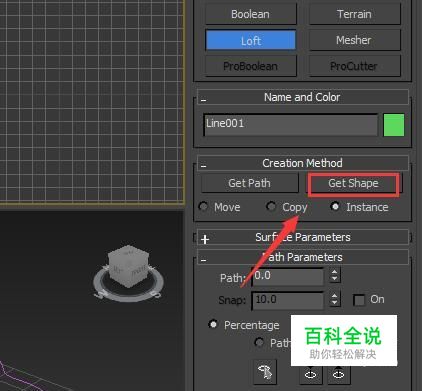Screen dimensions: 422x391
Task: Click the ViewCube in the viewport
Action: coord(128,266)
